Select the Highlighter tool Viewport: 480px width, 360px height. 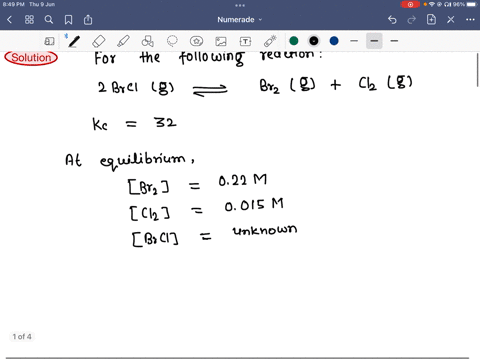(x=123, y=41)
